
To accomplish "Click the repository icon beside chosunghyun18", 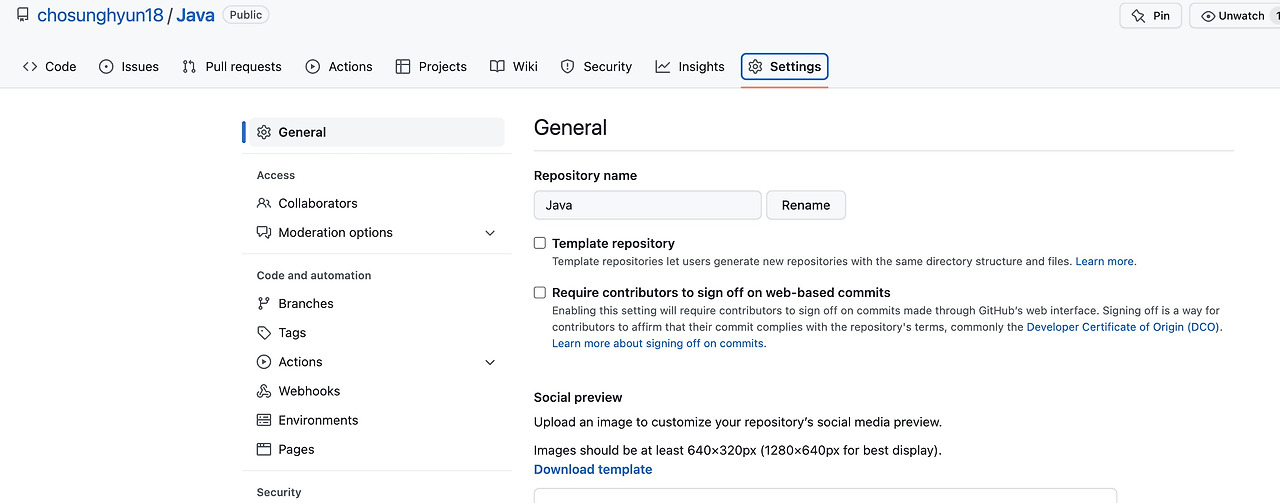I will click(22, 15).
